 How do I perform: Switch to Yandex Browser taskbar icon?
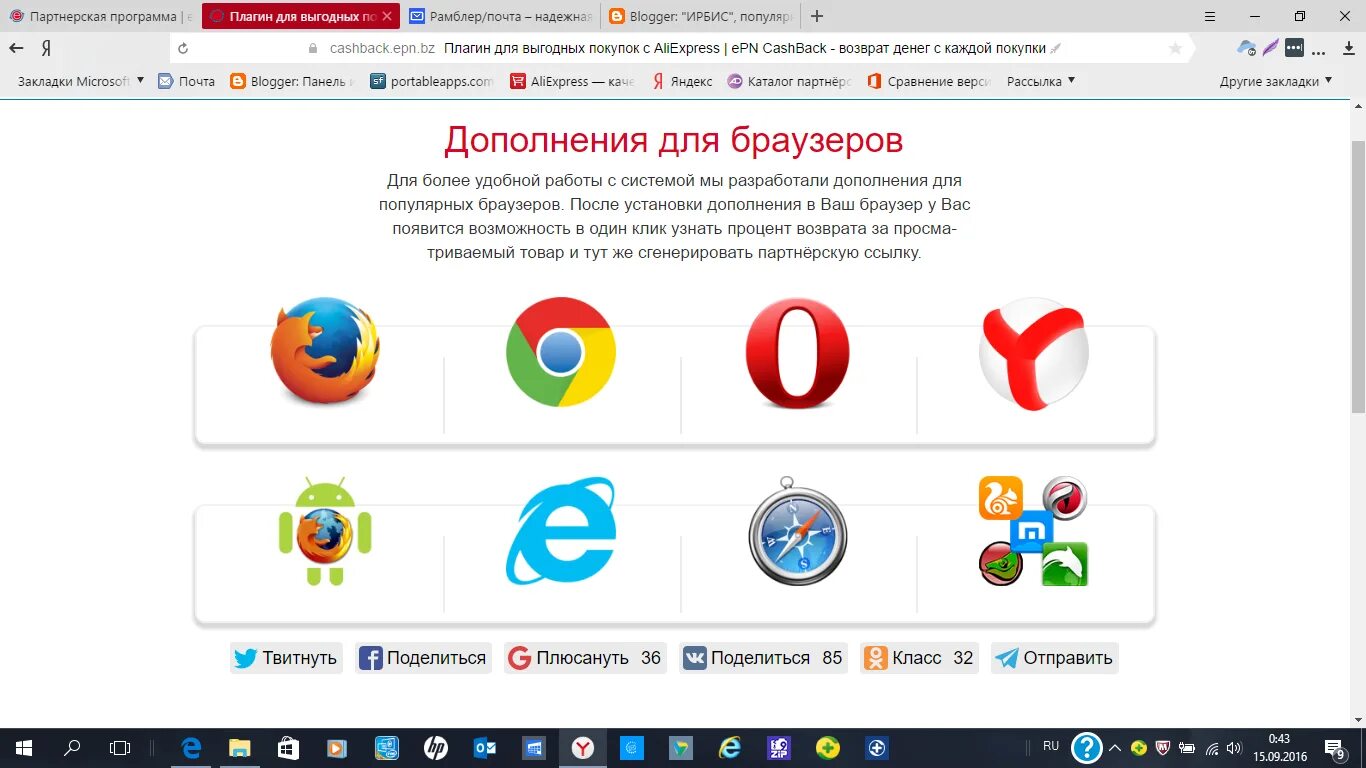[x=583, y=747]
